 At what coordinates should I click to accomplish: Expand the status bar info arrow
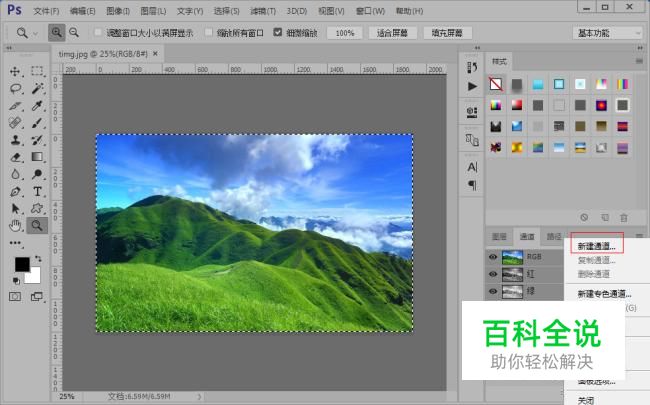pos(199,396)
